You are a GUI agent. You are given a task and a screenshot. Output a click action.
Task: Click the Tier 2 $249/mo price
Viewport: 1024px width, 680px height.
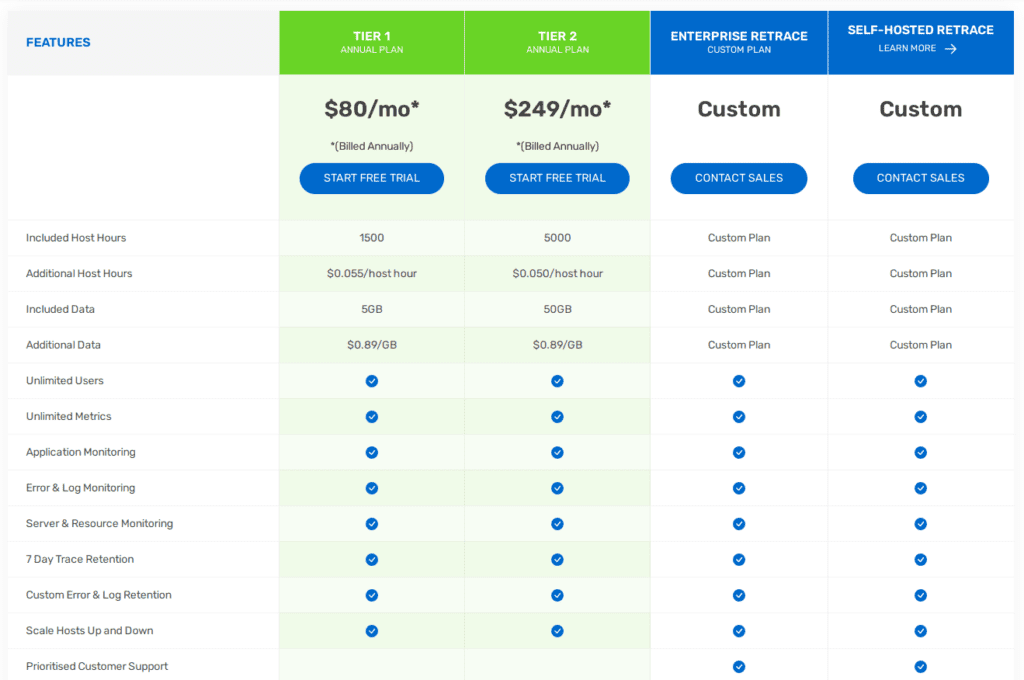pyautogui.click(x=557, y=109)
